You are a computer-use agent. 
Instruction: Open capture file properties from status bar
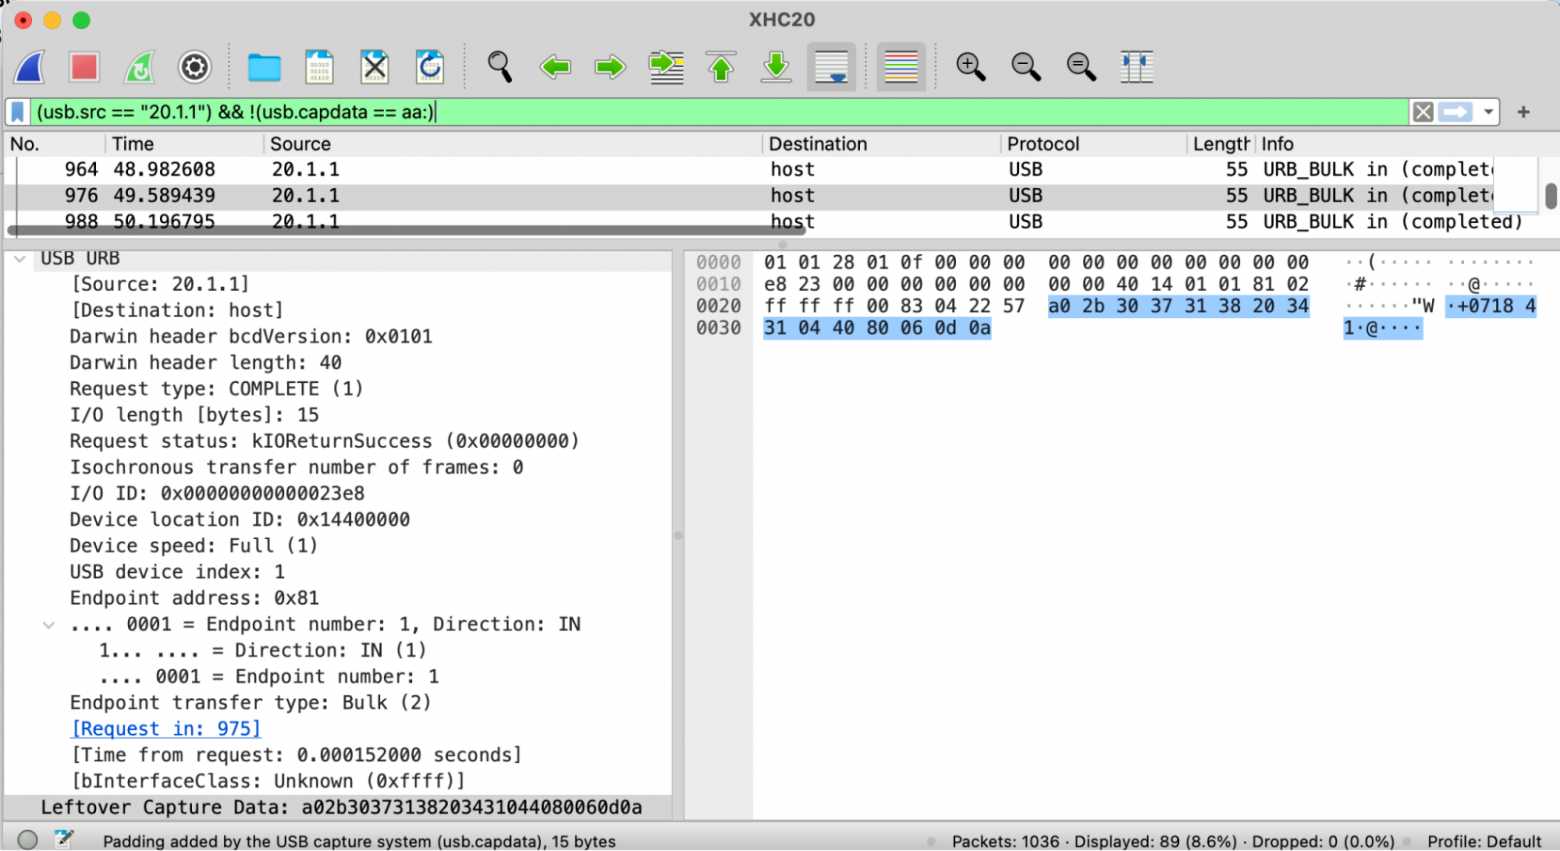[64, 839]
